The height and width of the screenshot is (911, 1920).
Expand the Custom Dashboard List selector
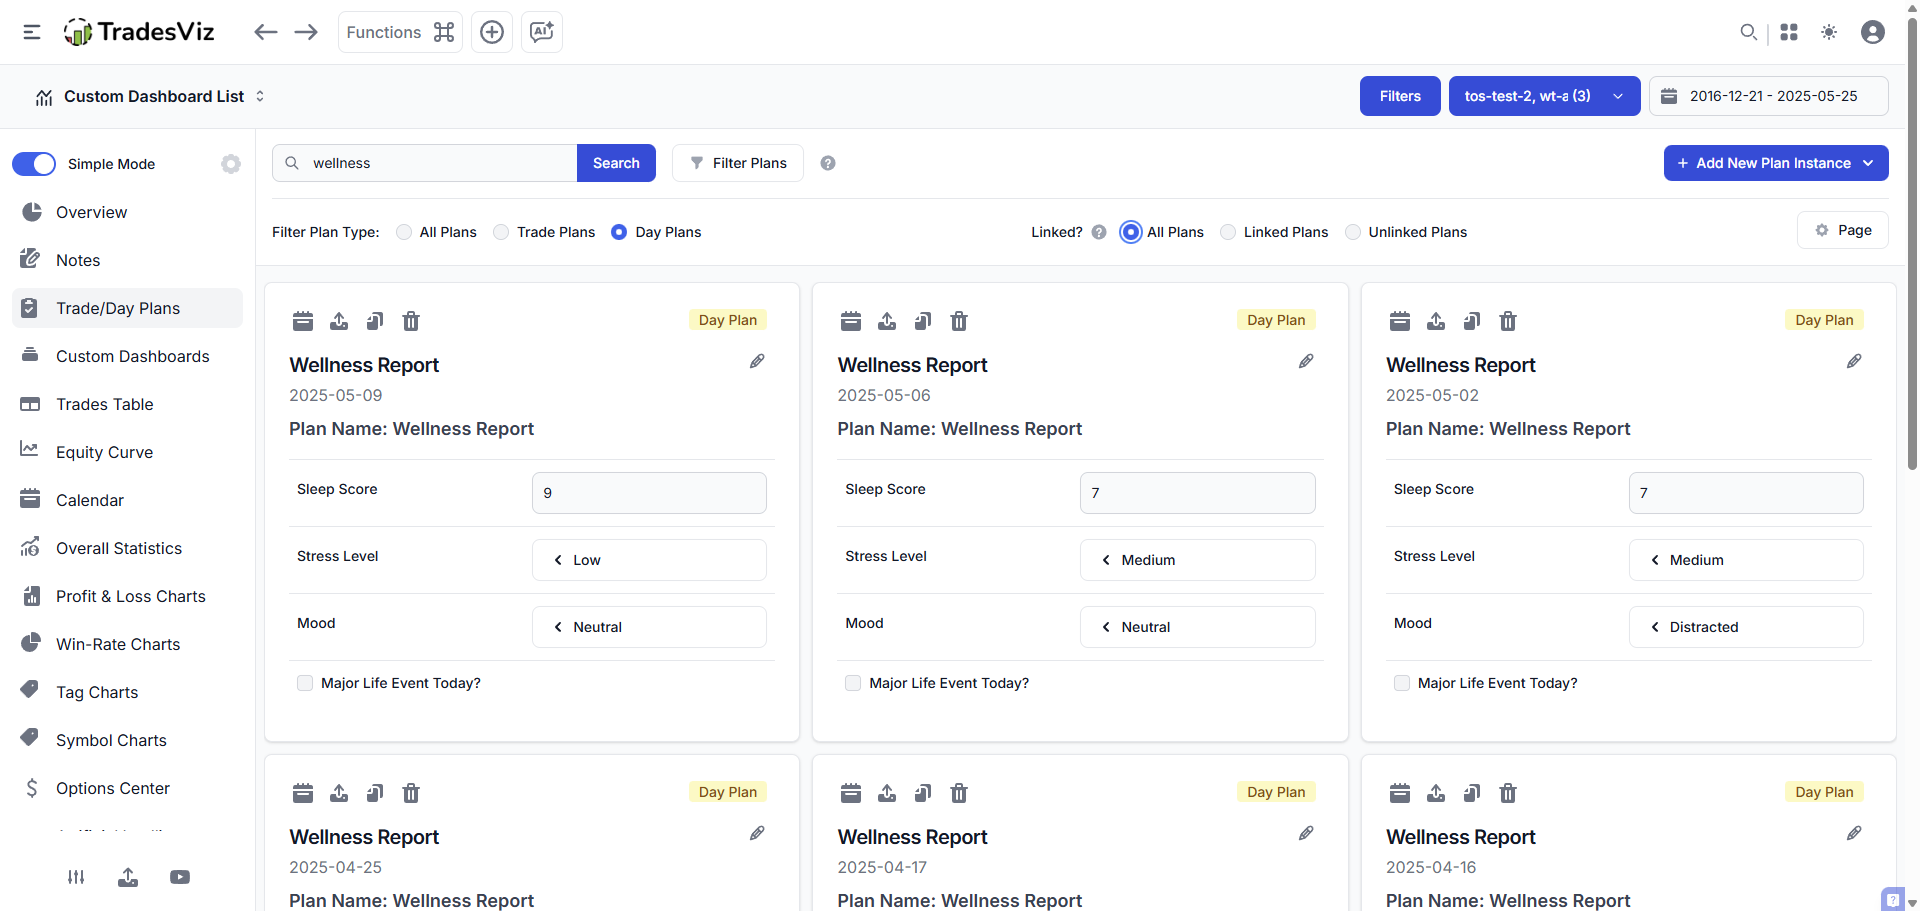pos(259,96)
